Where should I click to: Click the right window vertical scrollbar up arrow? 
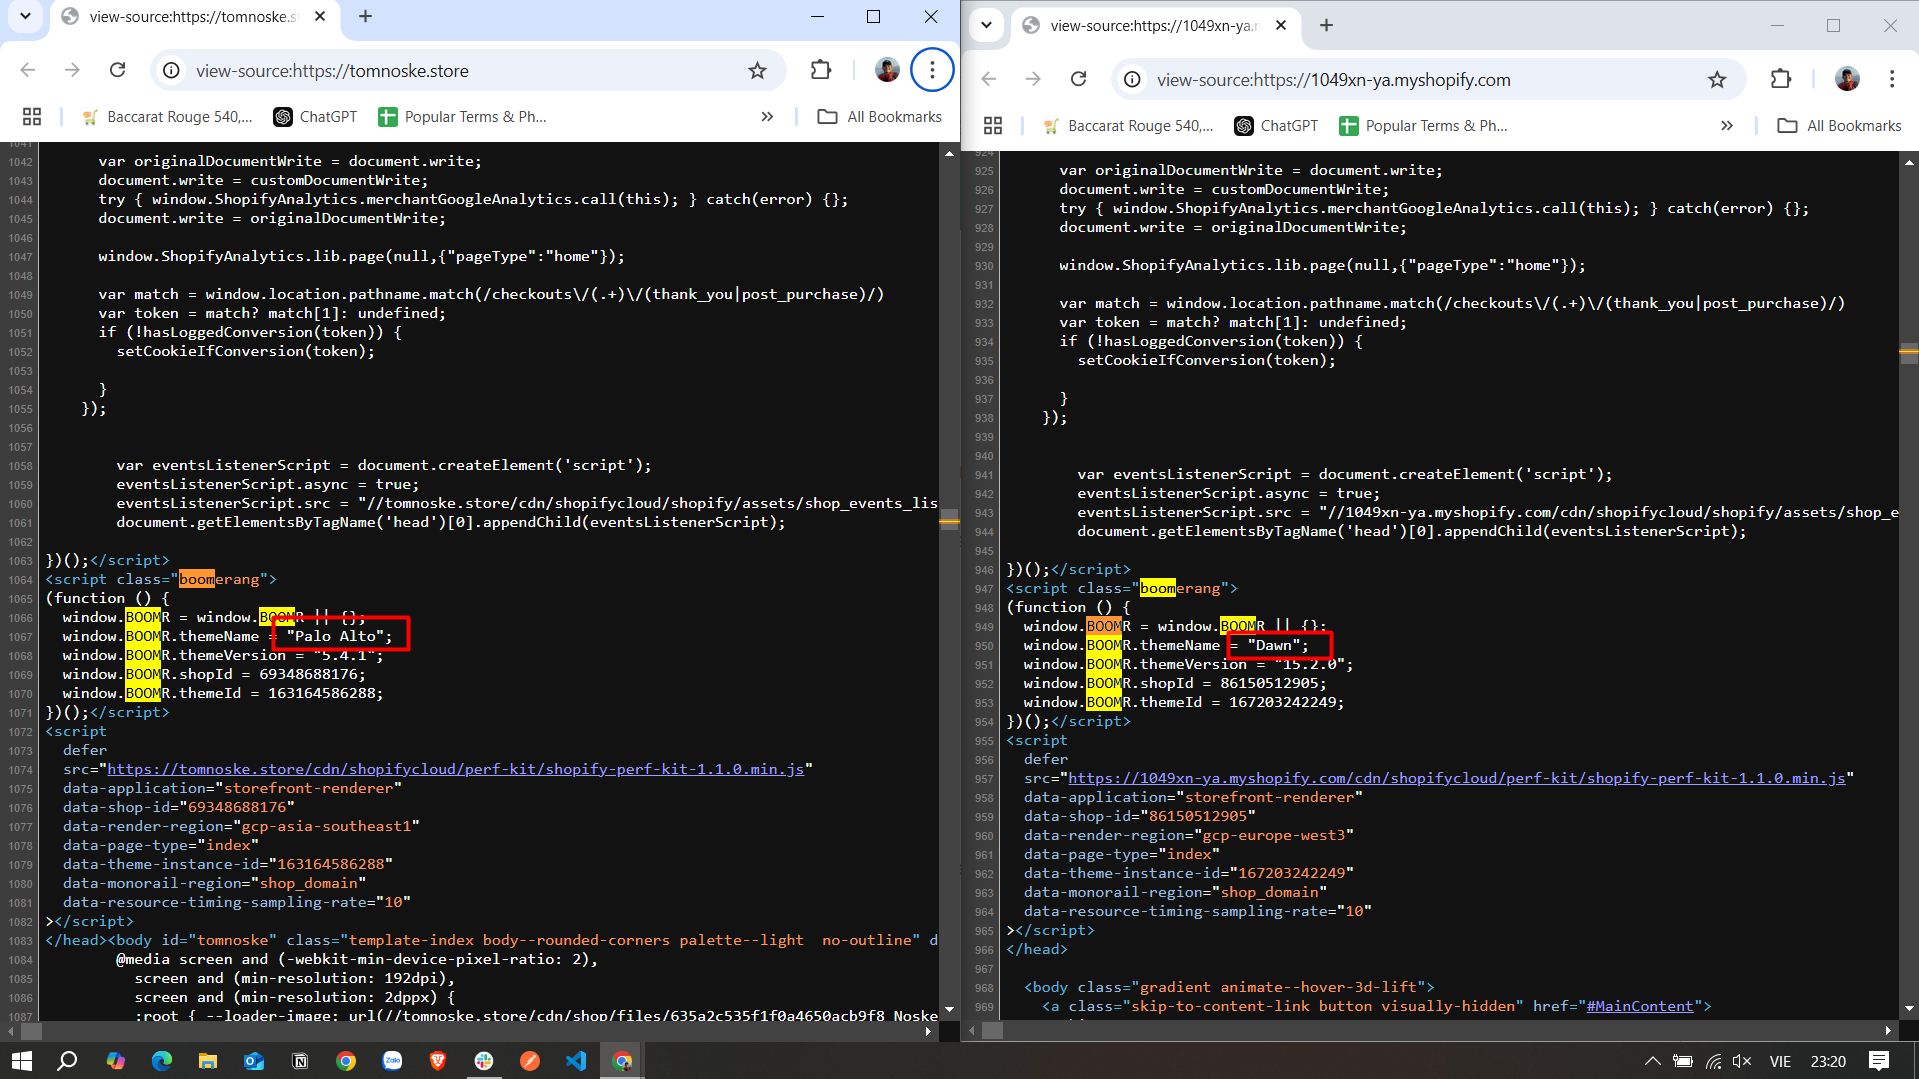pos(1909,162)
